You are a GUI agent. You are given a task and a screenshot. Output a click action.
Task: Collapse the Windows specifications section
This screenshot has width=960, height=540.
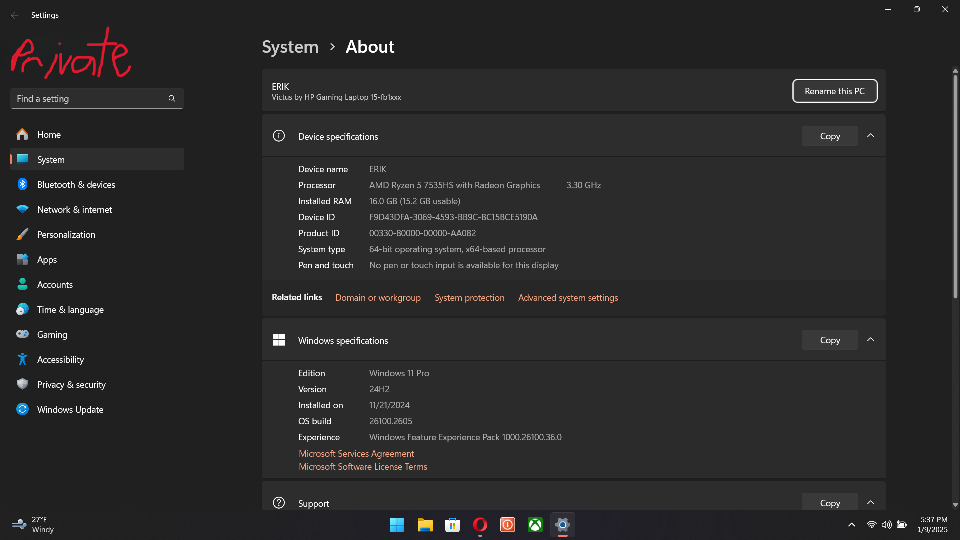click(x=870, y=340)
